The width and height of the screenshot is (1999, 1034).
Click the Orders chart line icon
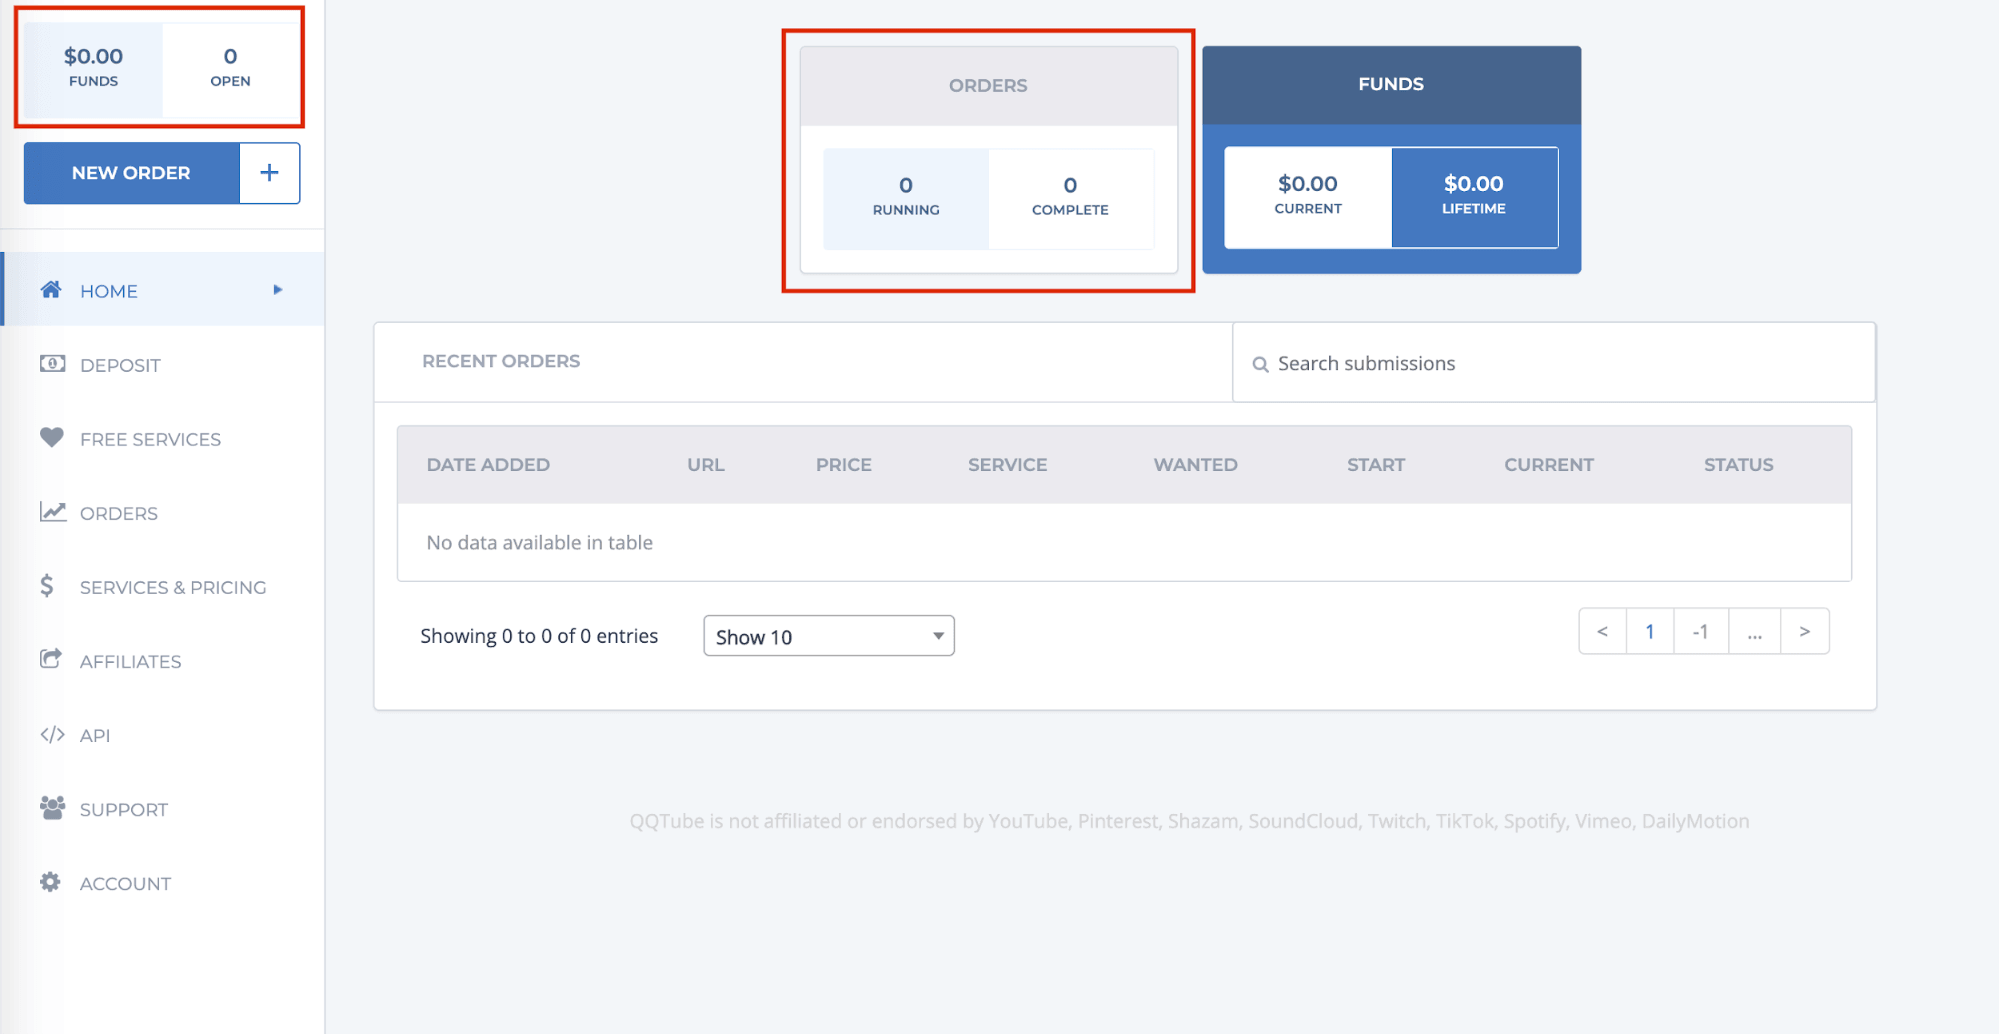click(x=53, y=512)
